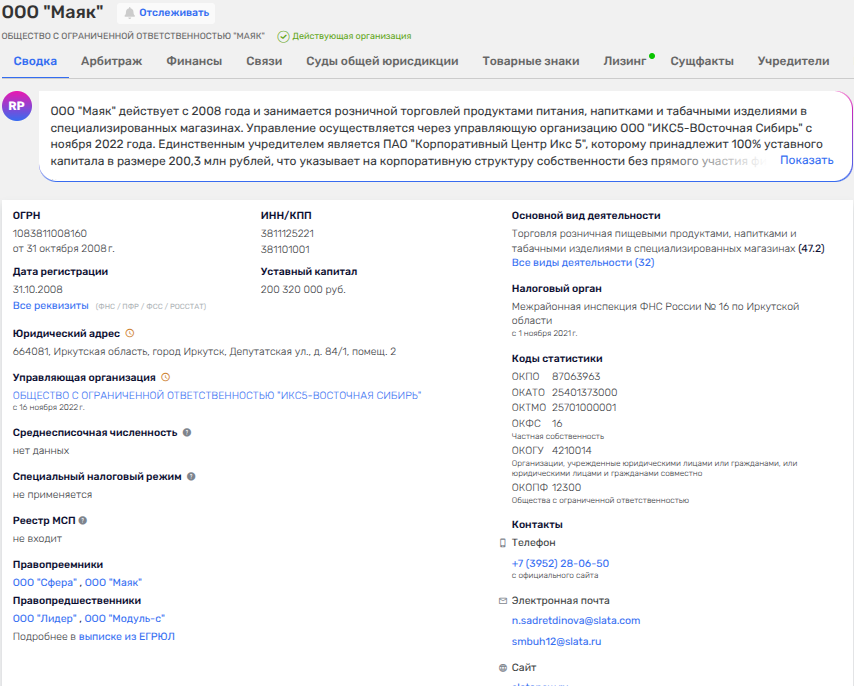Click help icon next to Среднесписочная численность

[x=187, y=433]
